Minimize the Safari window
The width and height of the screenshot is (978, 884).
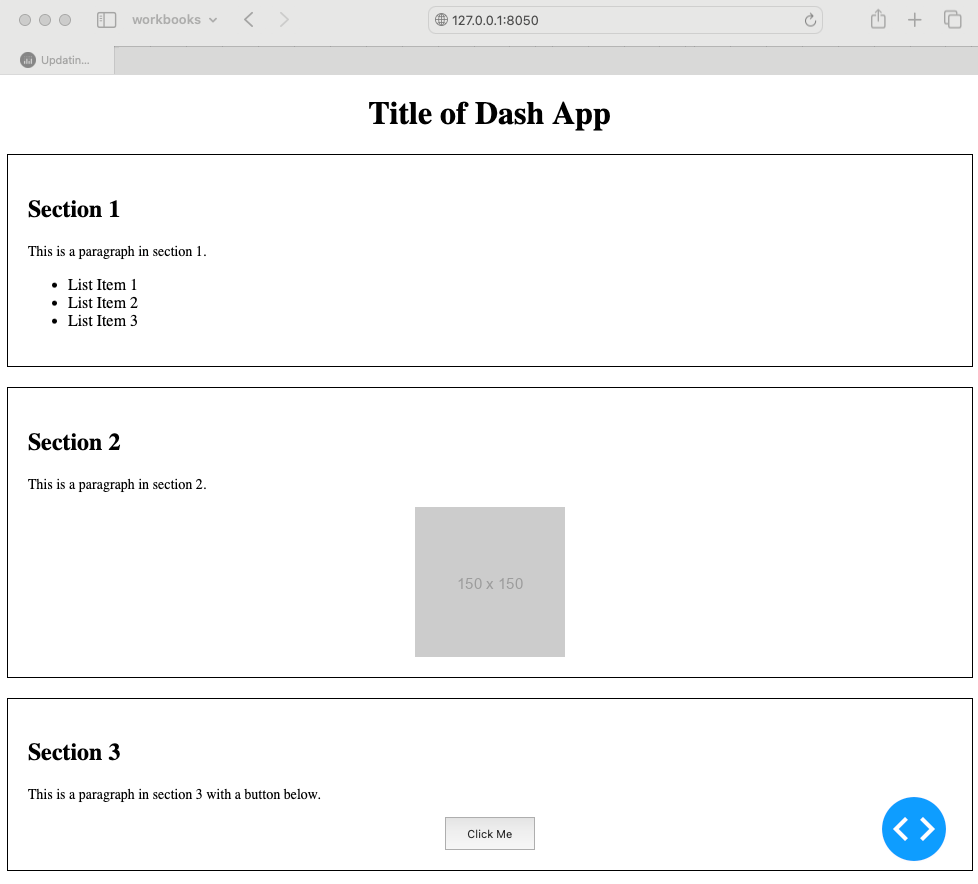point(45,20)
